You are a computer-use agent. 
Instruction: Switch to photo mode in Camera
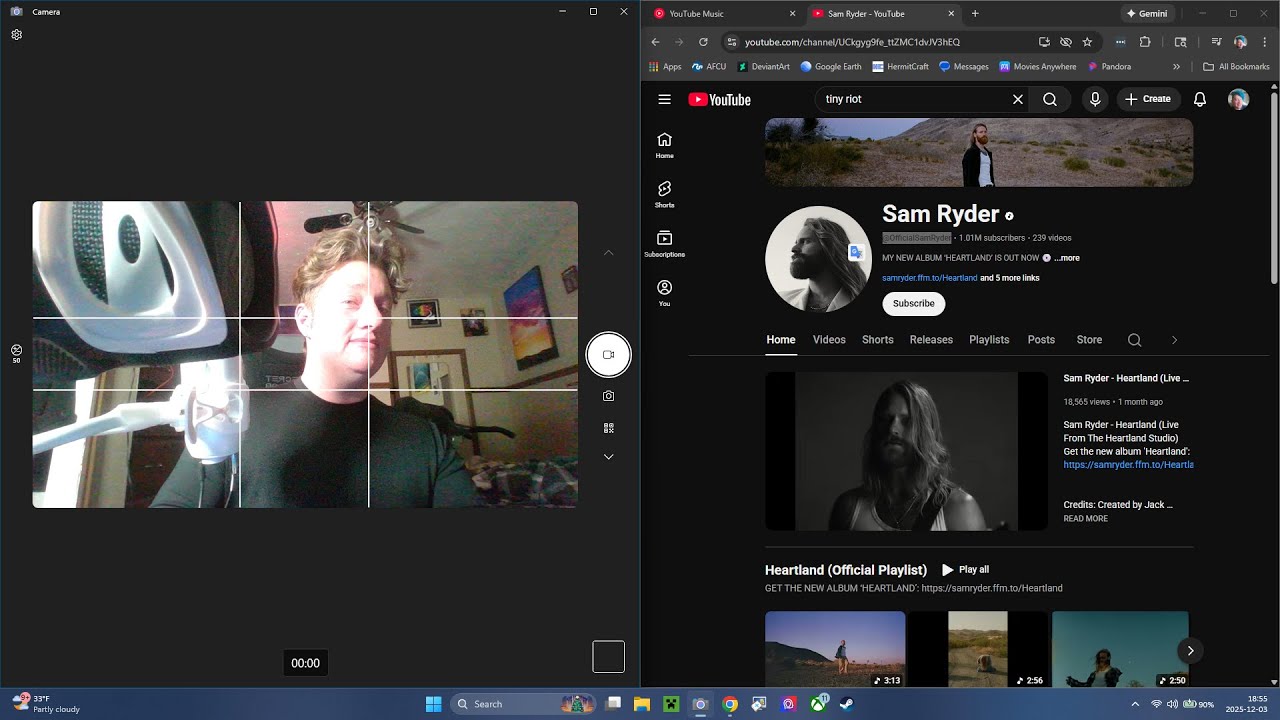[x=608, y=396]
